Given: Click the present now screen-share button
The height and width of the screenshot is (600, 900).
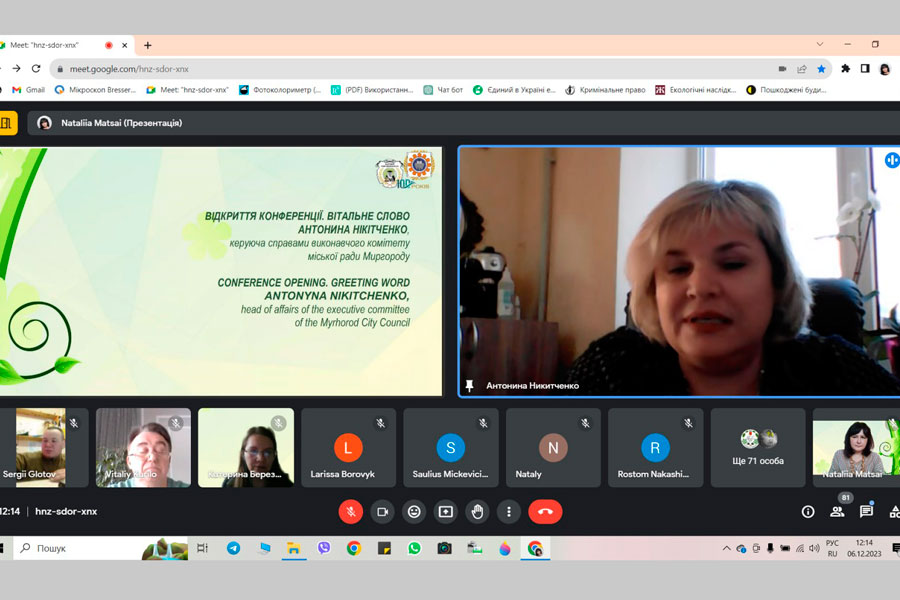Looking at the screenshot, I should [445, 512].
